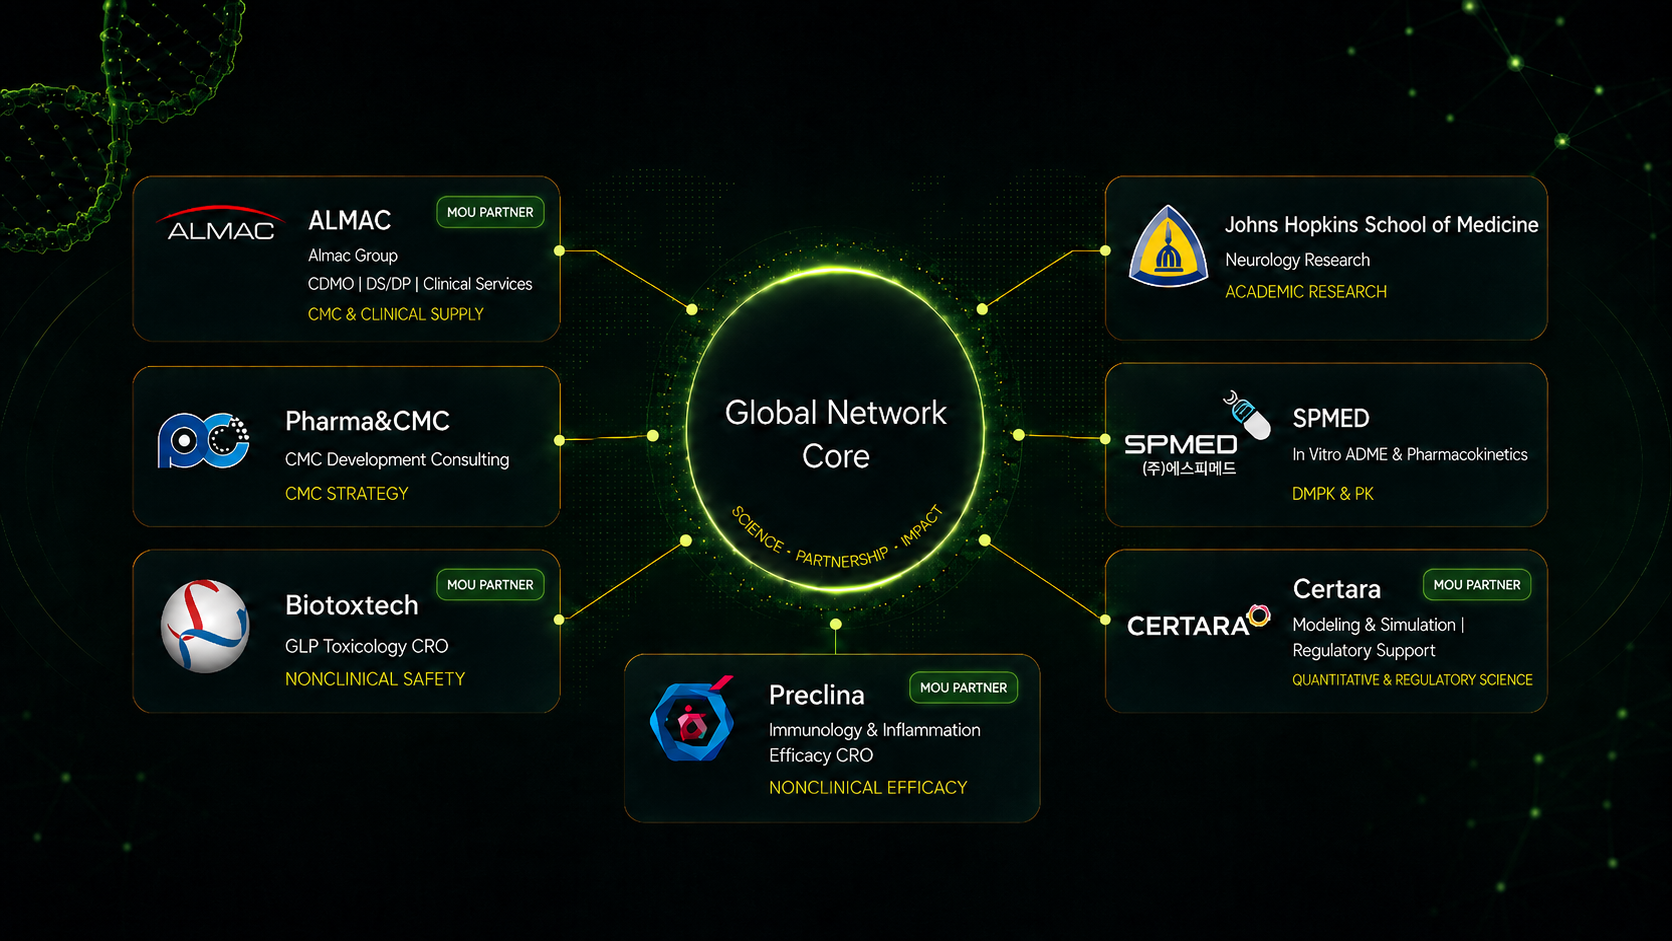Select "Johns Hopkins School of Medicine" title
This screenshot has height=941, width=1672.
click(x=1382, y=225)
